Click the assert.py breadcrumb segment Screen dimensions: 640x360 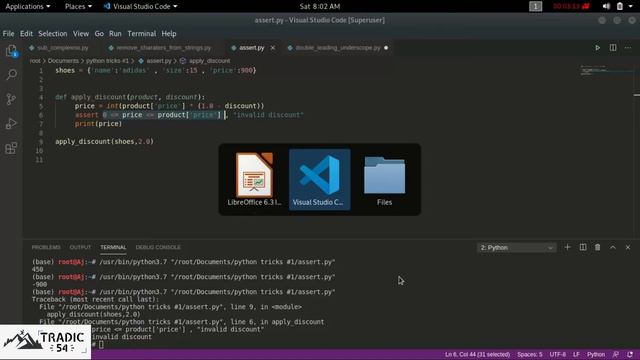155,61
